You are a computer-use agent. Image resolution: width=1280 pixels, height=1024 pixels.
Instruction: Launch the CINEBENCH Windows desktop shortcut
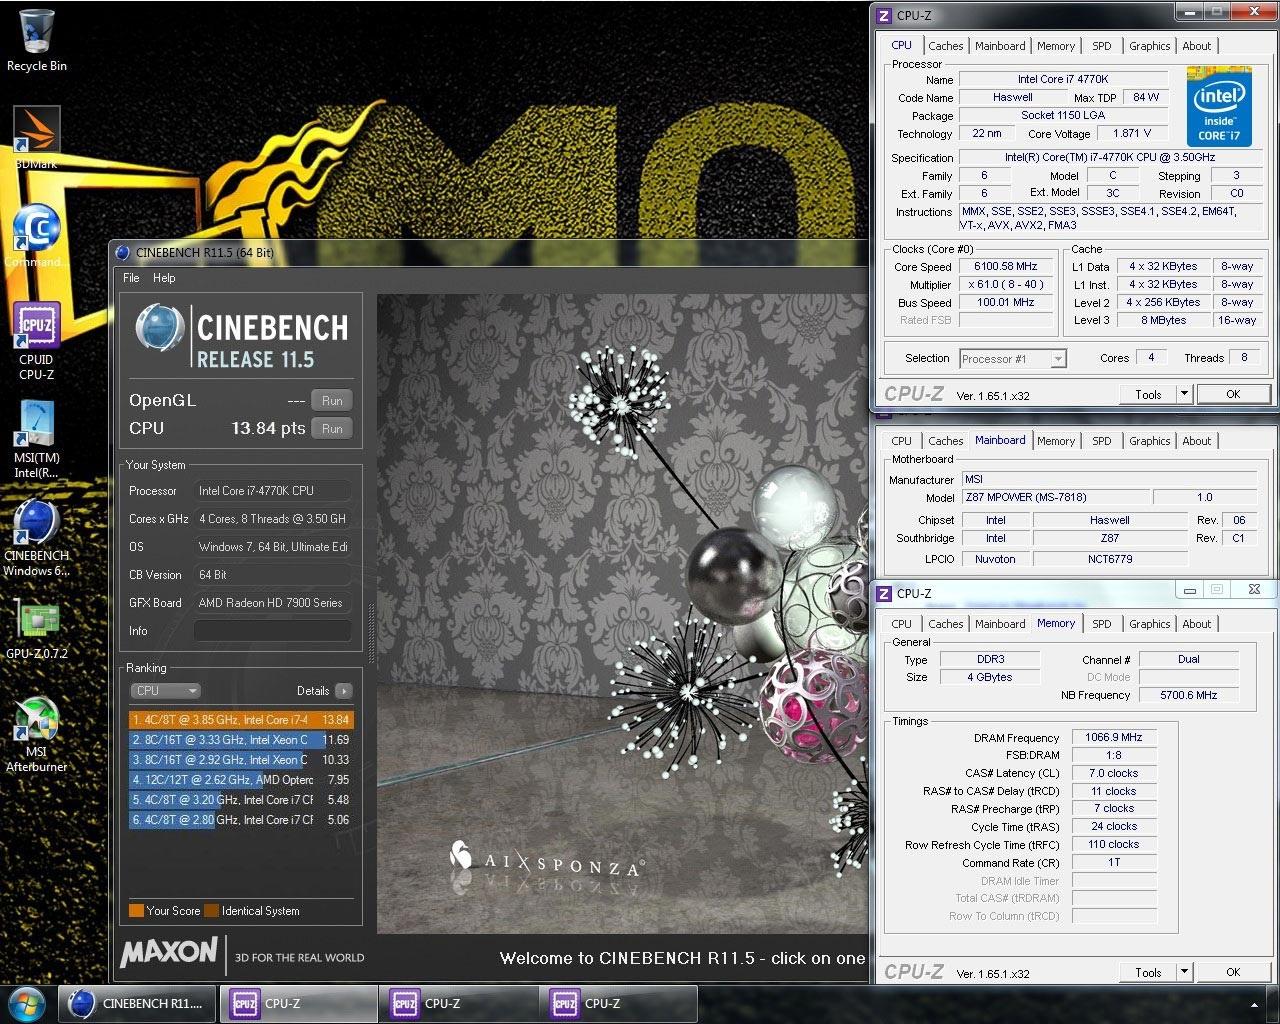[36, 538]
